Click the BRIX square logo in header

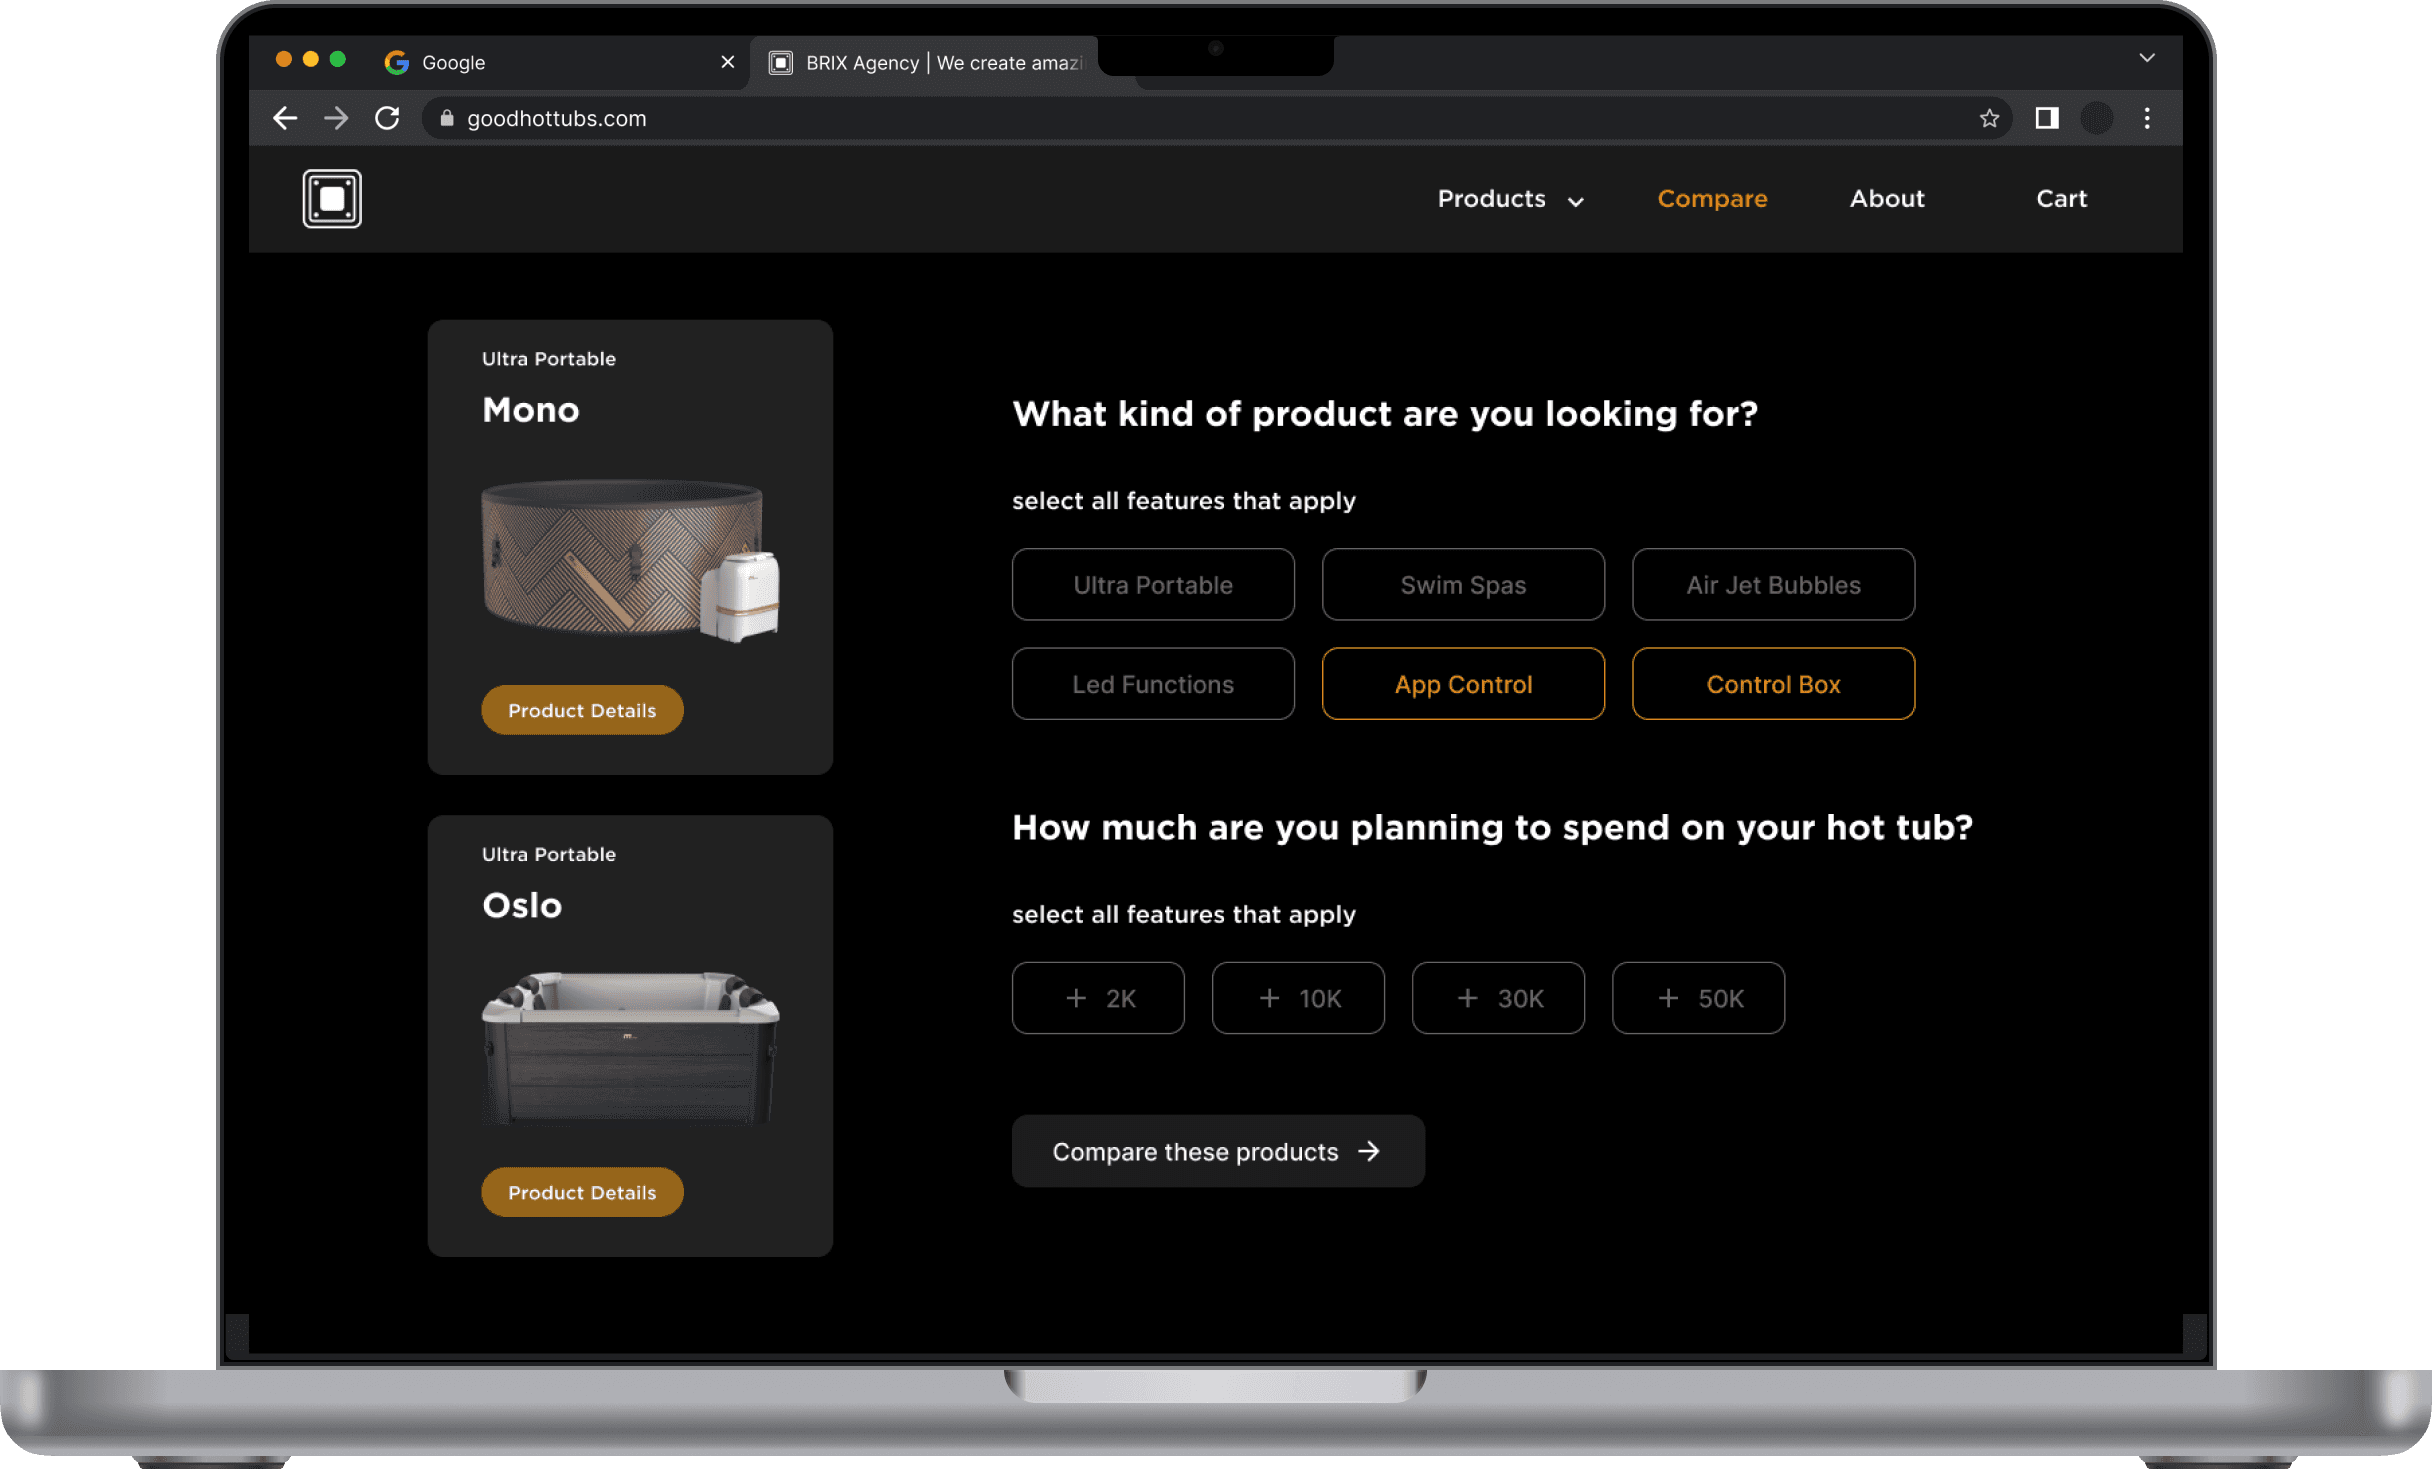coord(332,198)
